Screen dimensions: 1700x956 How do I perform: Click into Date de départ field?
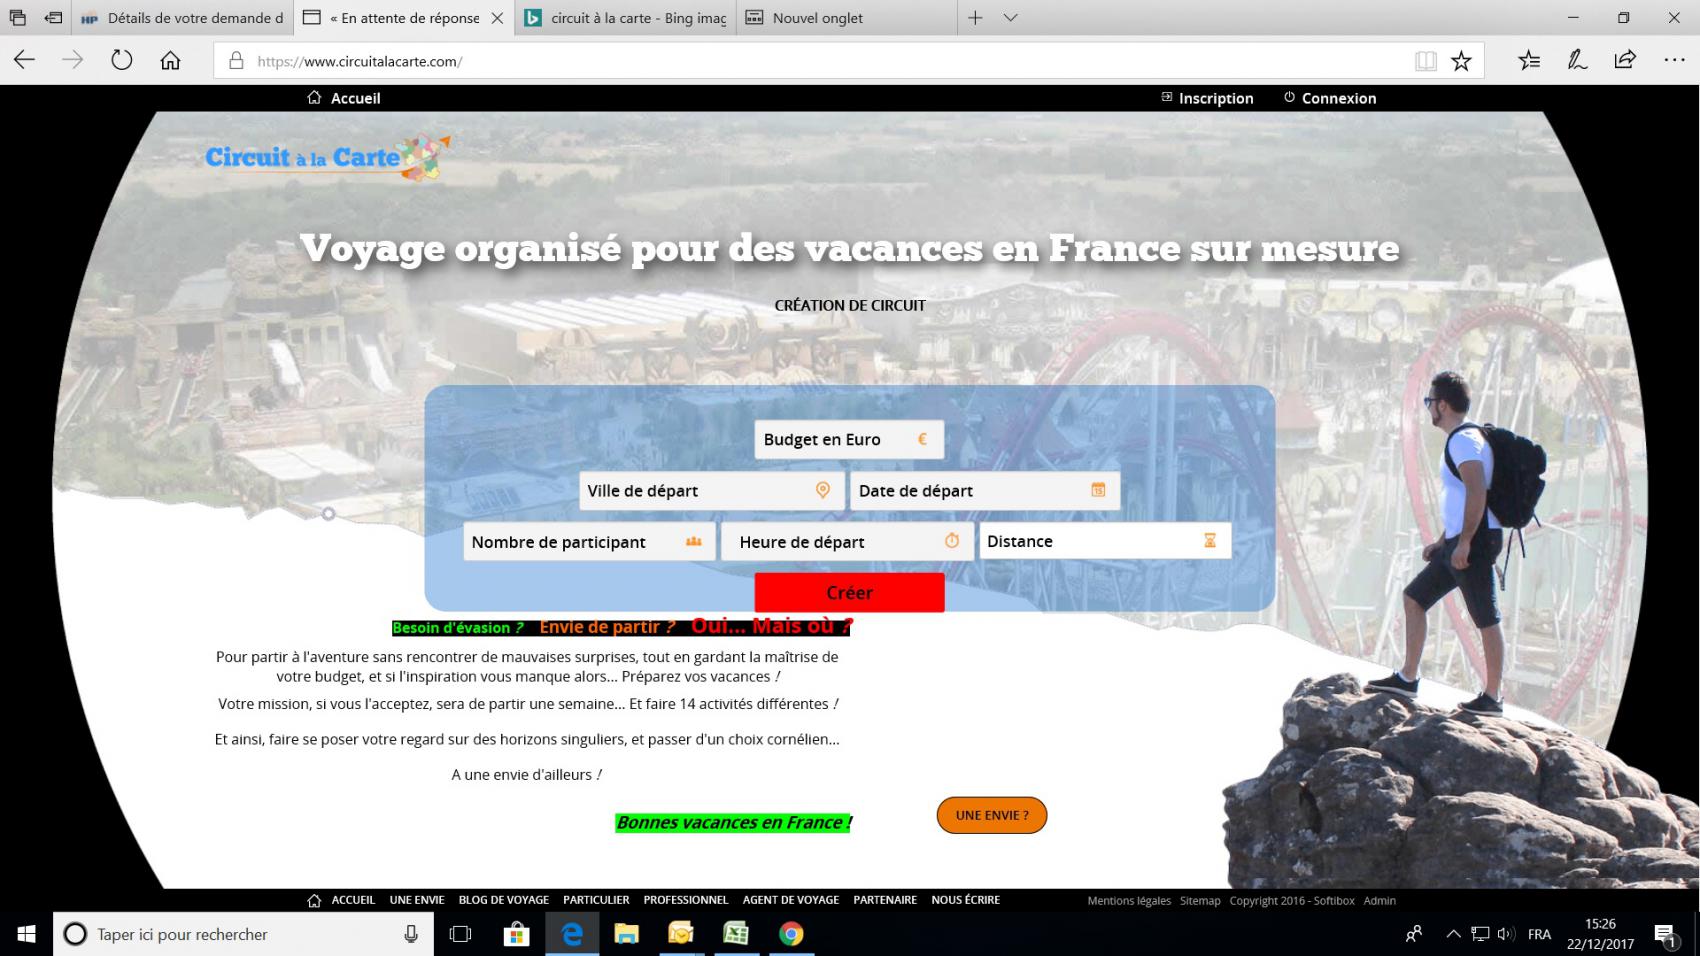985,490
